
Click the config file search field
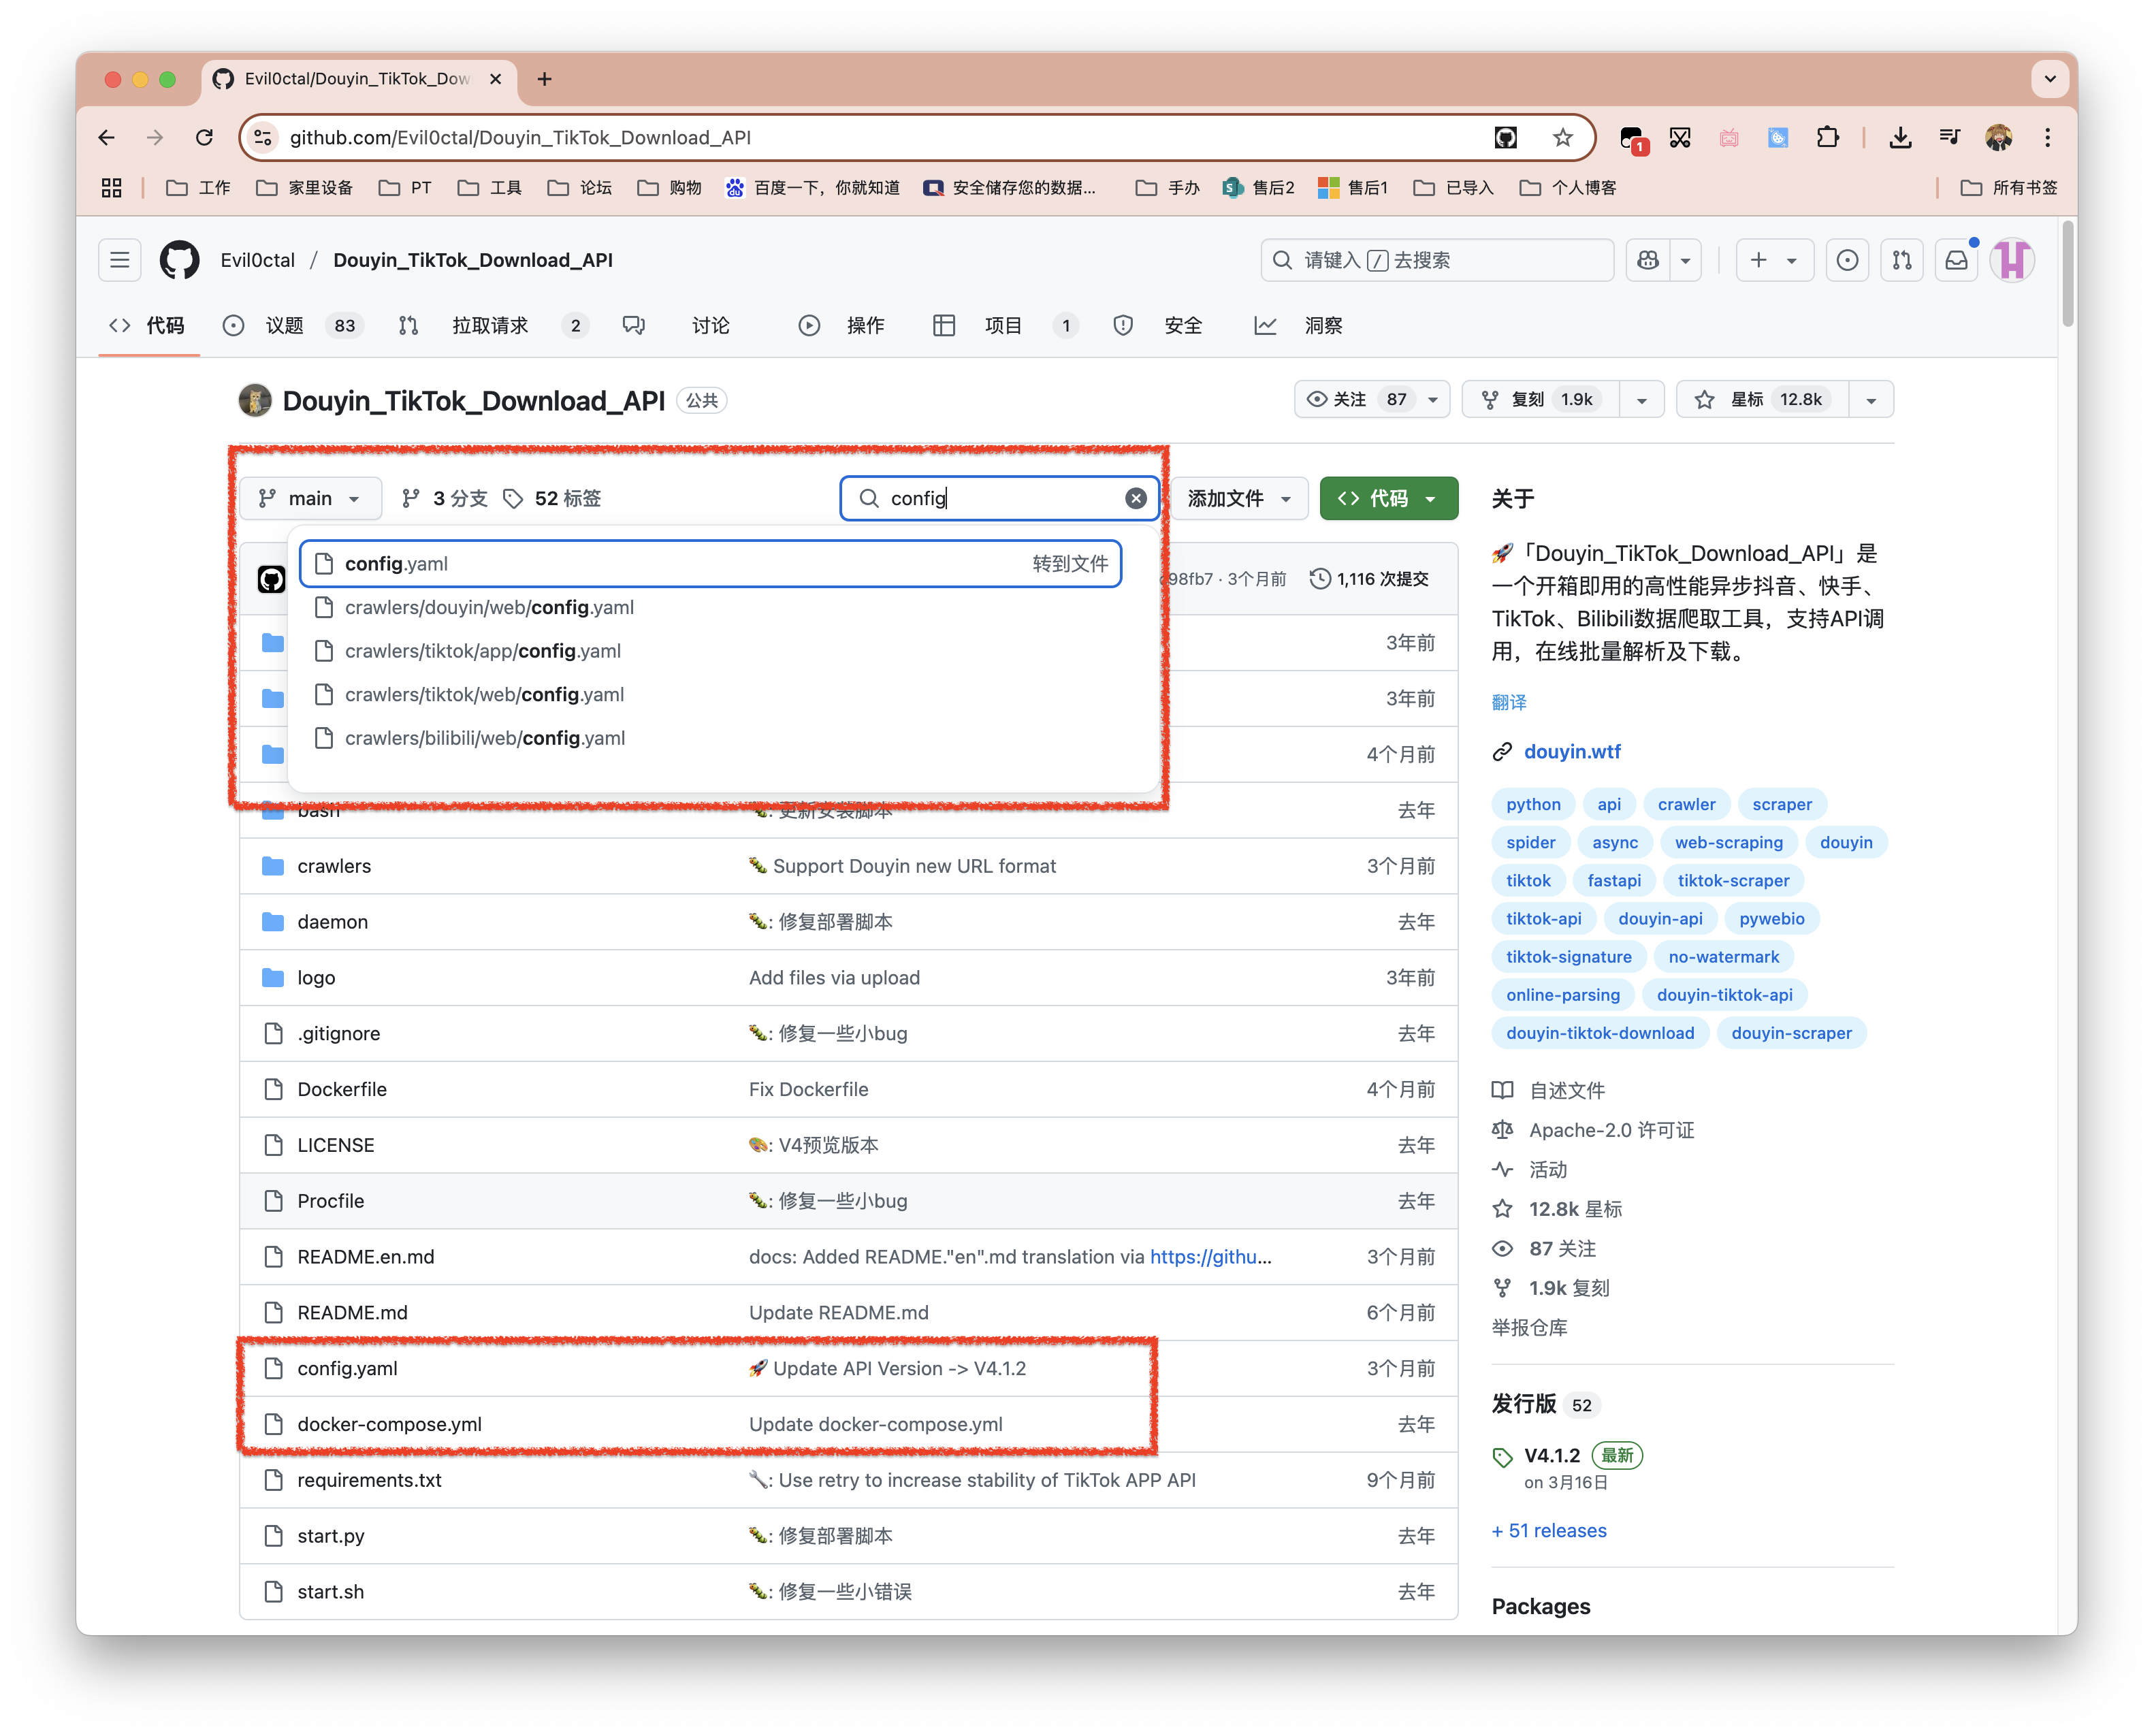click(x=999, y=498)
